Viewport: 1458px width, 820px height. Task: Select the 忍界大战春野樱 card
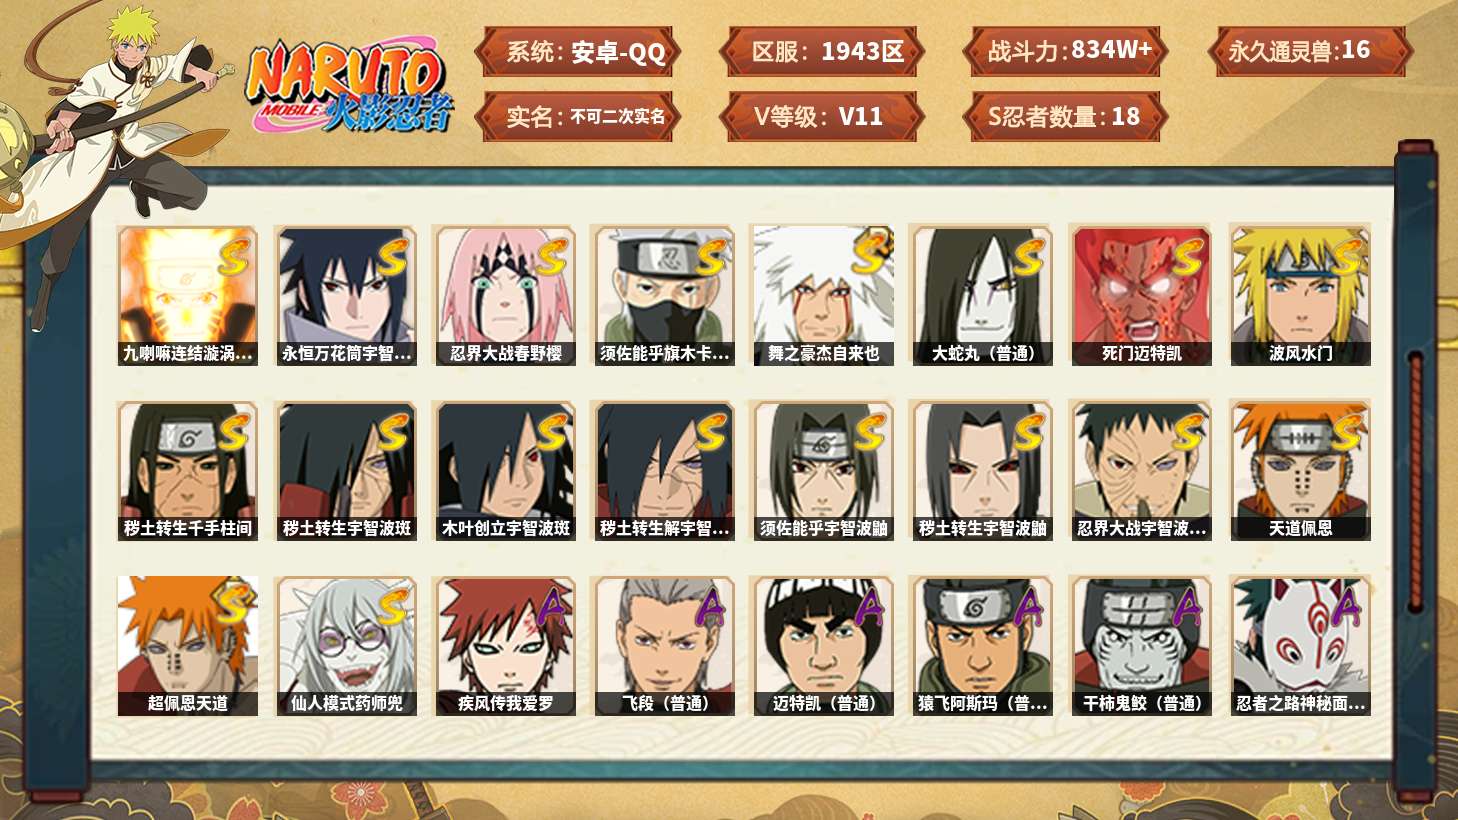[x=505, y=295]
